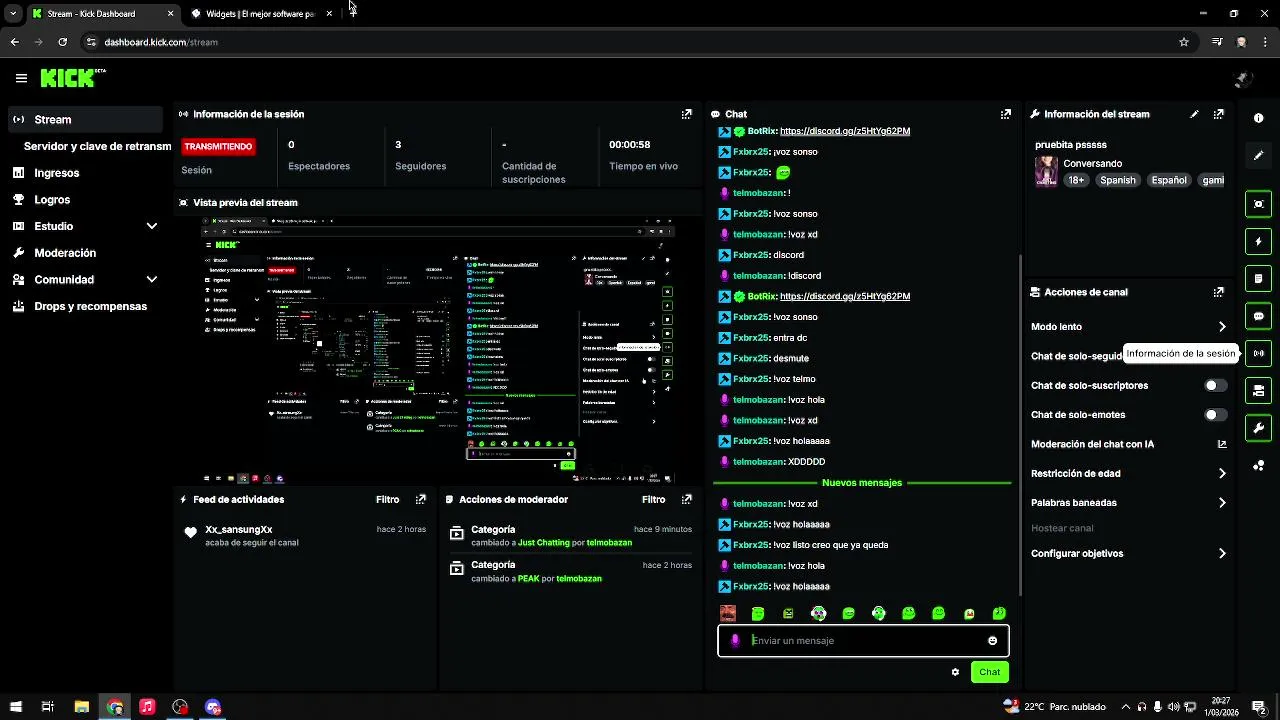Image resolution: width=1280 pixels, height=720 pixels.
Task: Edit stream info with pencil icon in panel header
Action: [x=1194, y=114]
